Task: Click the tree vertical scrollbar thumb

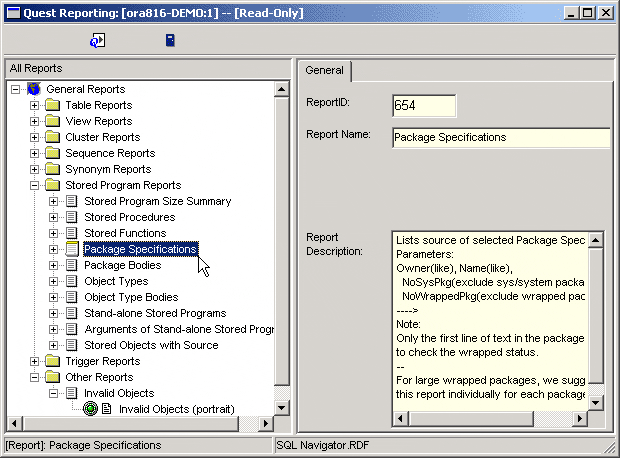Action: (282, 241)
